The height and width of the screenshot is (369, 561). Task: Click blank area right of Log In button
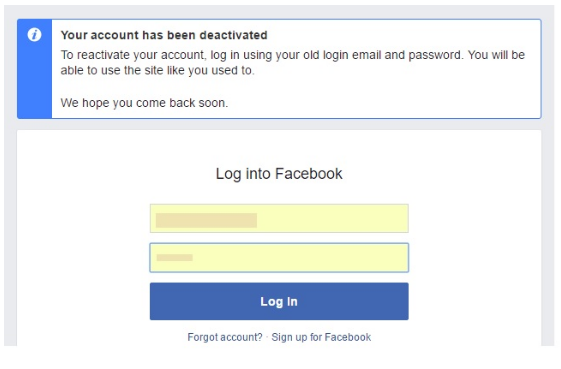[474, 301]
